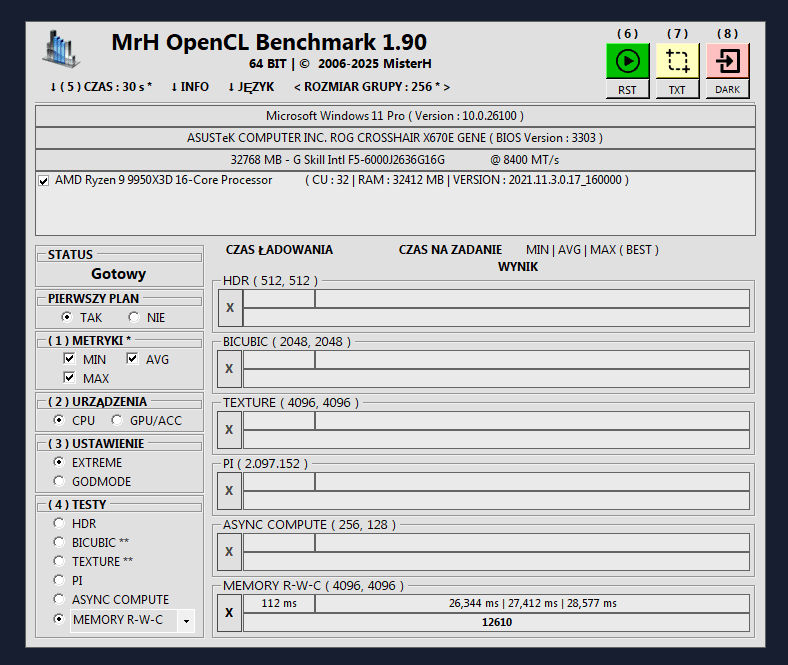Screen dimensions: 788x665
Task: Switch to DARK mode button
Action: tap(727, 89)
